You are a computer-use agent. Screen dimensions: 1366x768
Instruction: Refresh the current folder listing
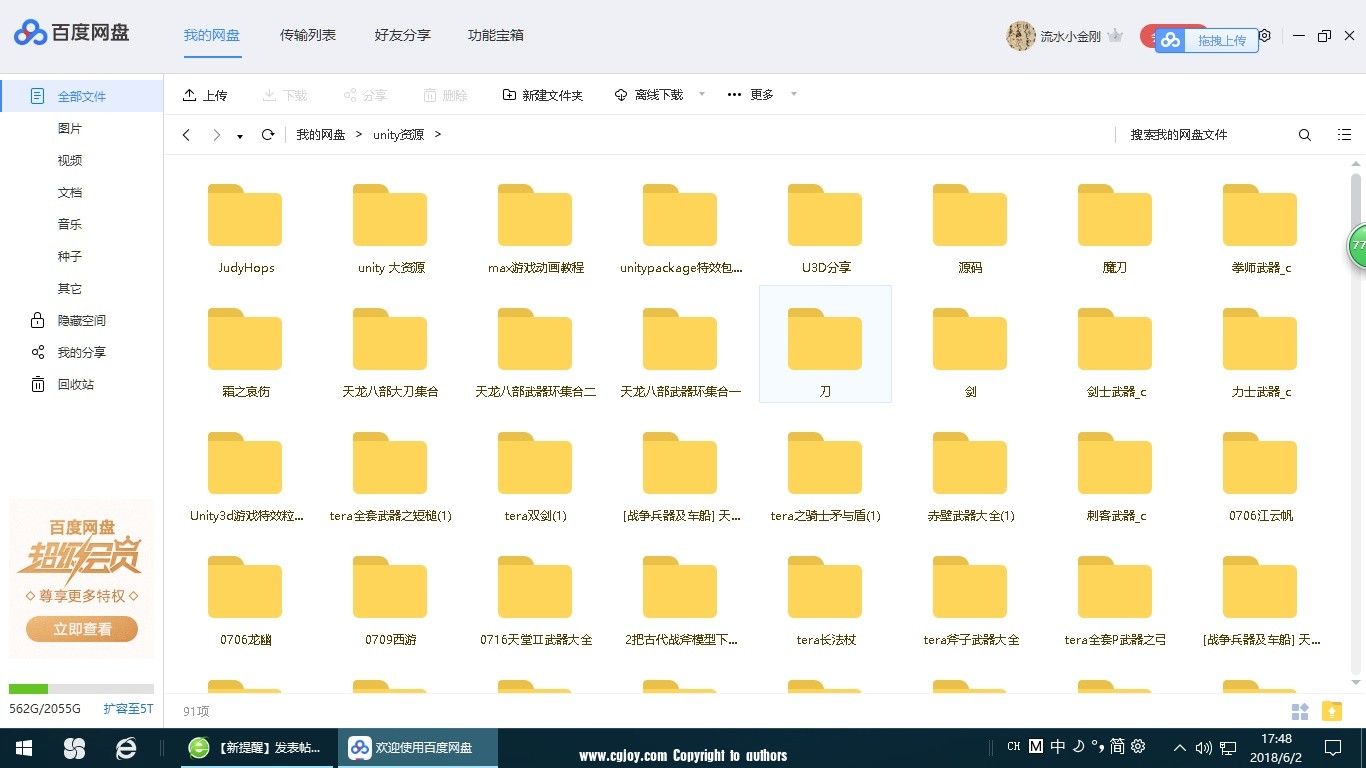point(268,135)
